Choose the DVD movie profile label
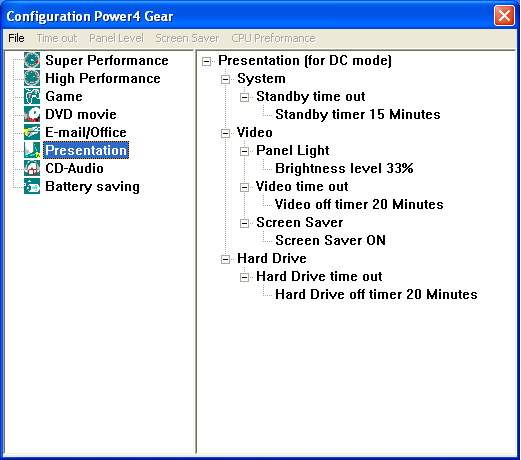Image resolution: width=521 pixels, height=460 pixels. click(x=81, y=114)
